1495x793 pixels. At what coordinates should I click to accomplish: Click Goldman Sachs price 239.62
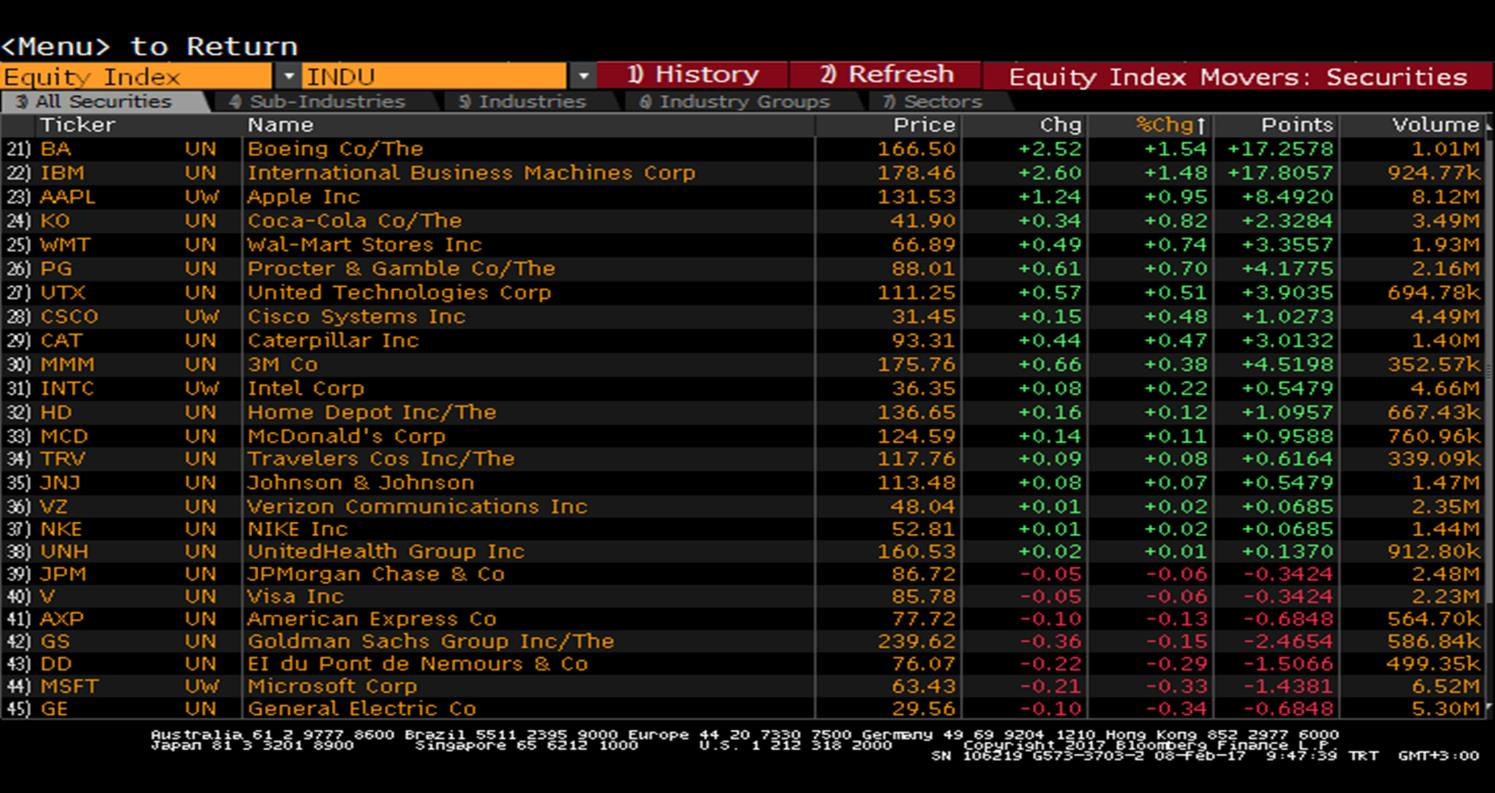(916, 642)
